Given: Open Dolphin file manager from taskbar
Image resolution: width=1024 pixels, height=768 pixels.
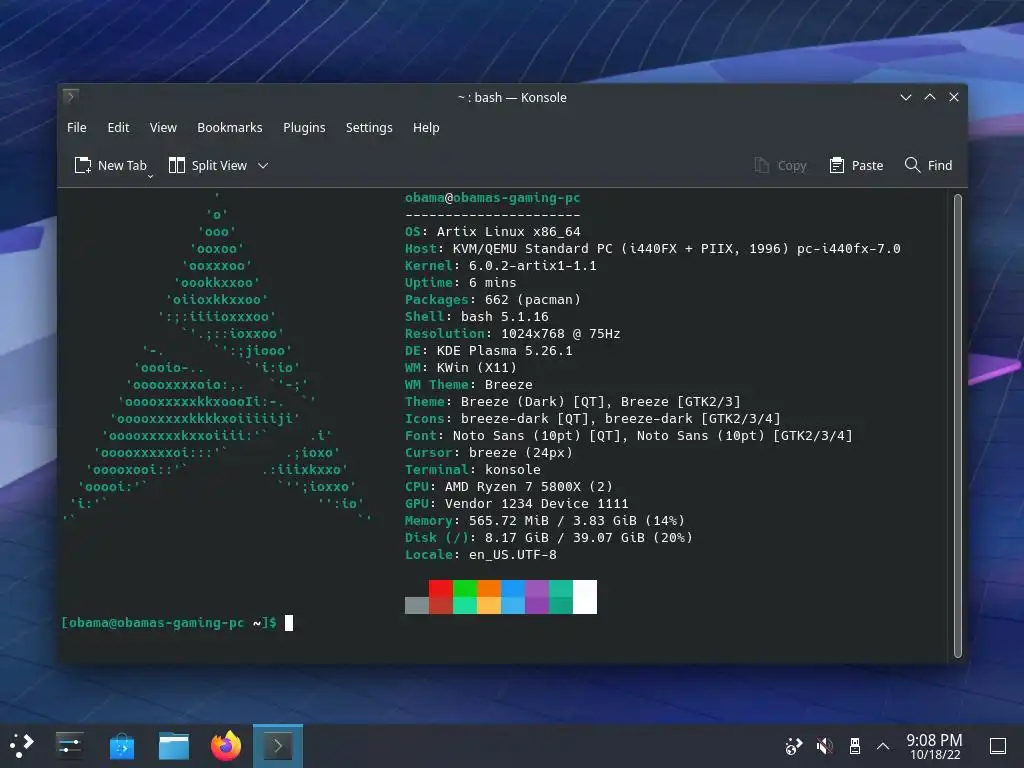Looking at the screenshot, I should [x=174, y=746].
